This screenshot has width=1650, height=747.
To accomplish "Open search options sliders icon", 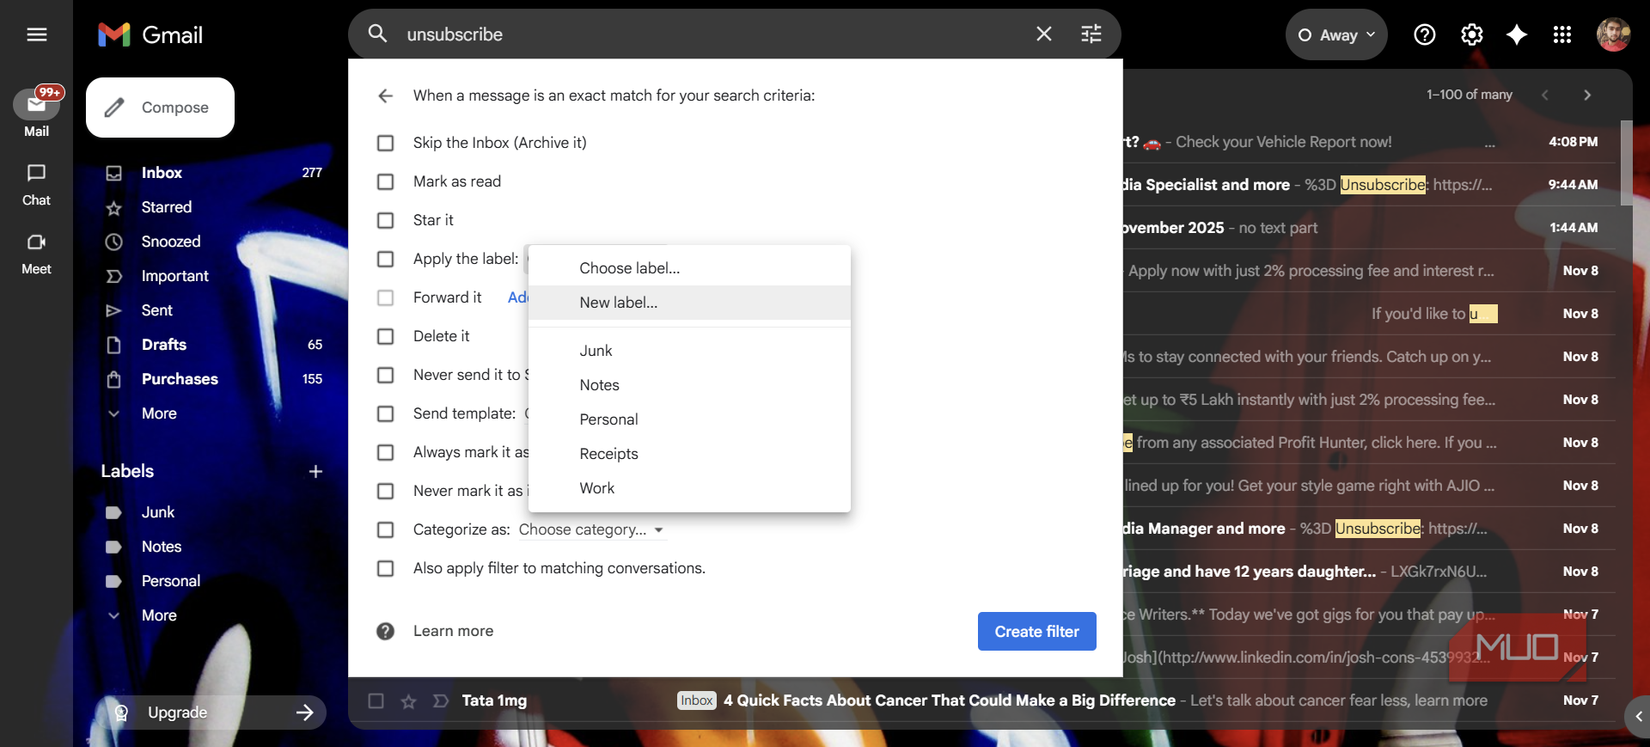I will pyautogui.click(x=1091, y=34).
